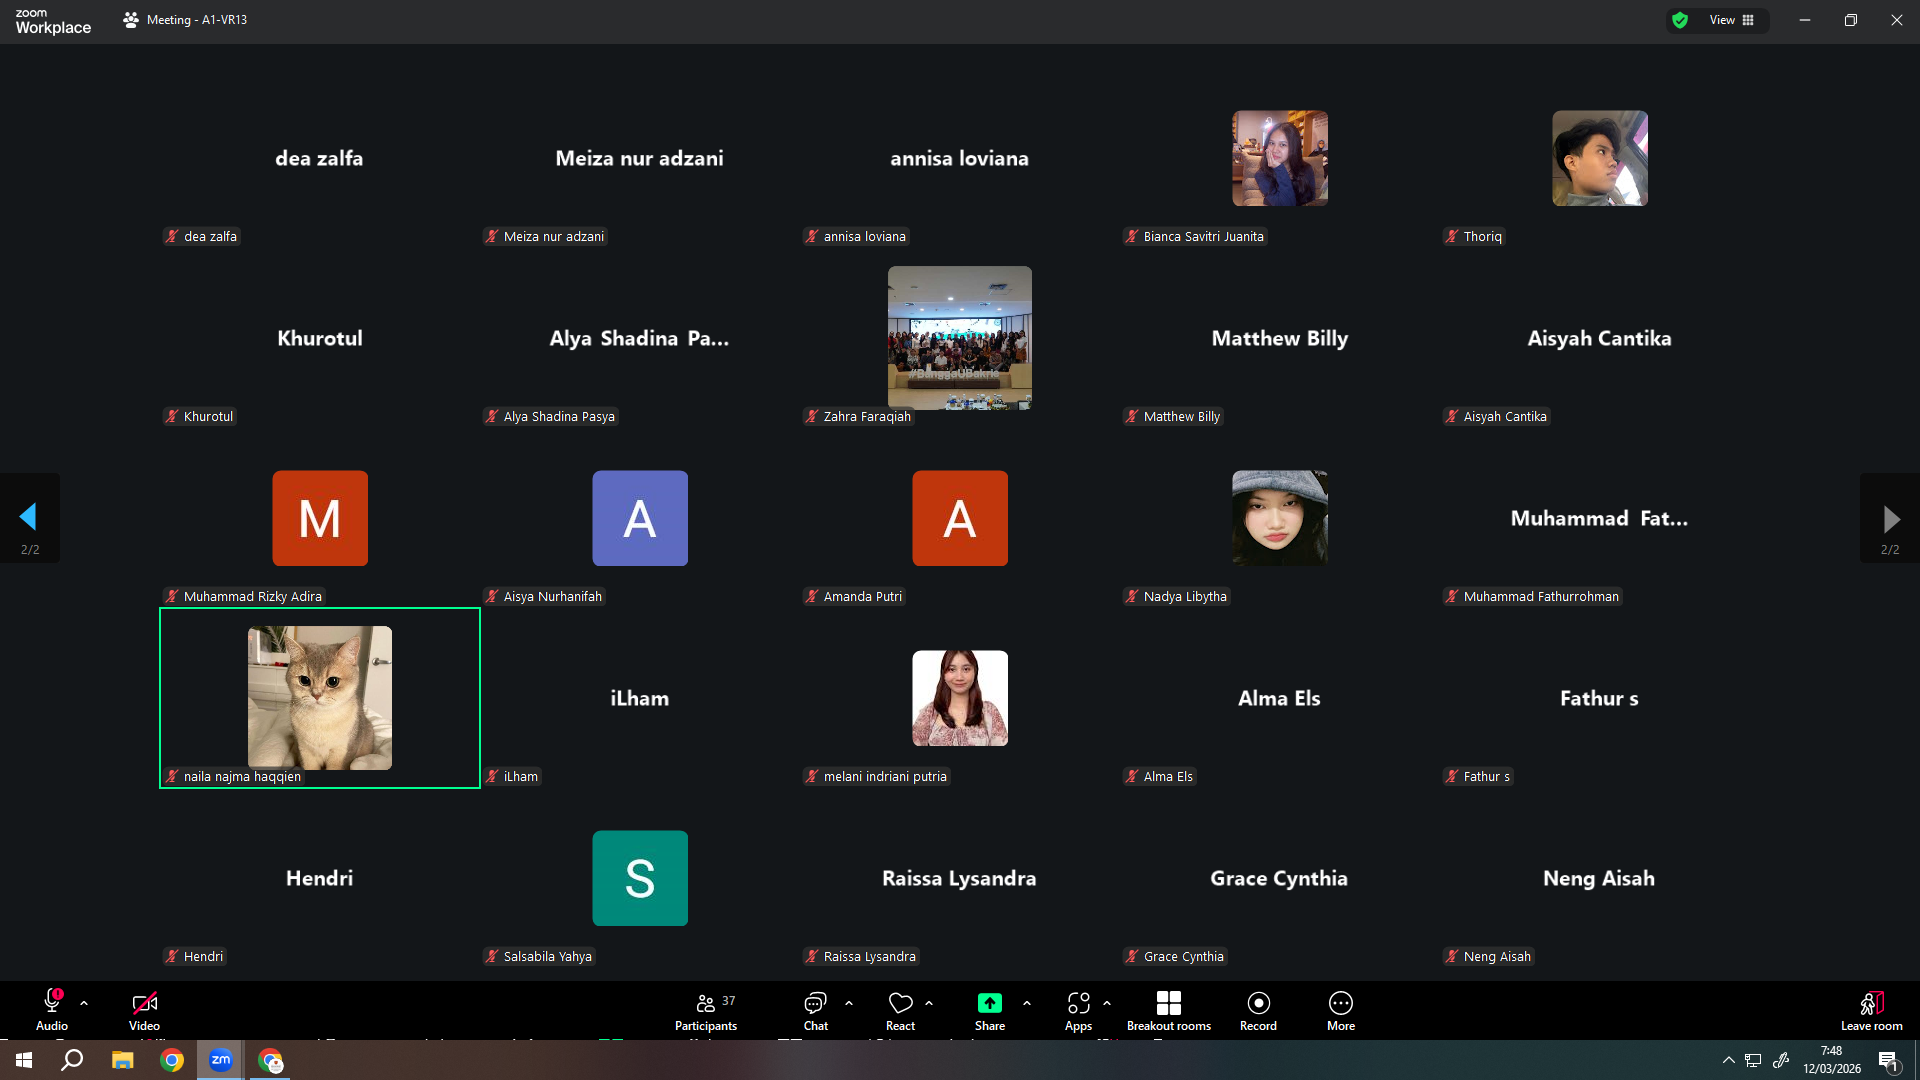Start recording with the Record button
Image resolution: width=1920 pixels, height=1080 pixels.
1258,1010
